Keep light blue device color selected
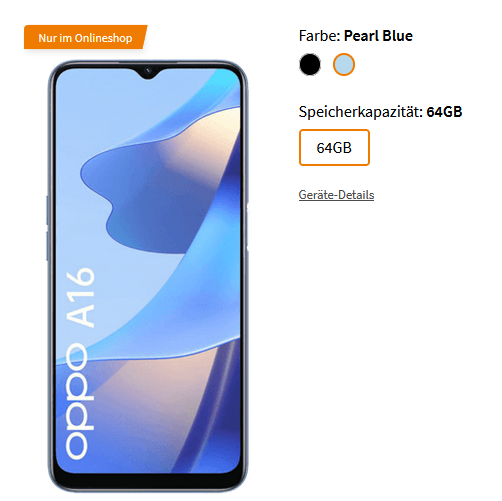Image resolution: width=502 pixels, height=501 pixels. click(344, 64)
